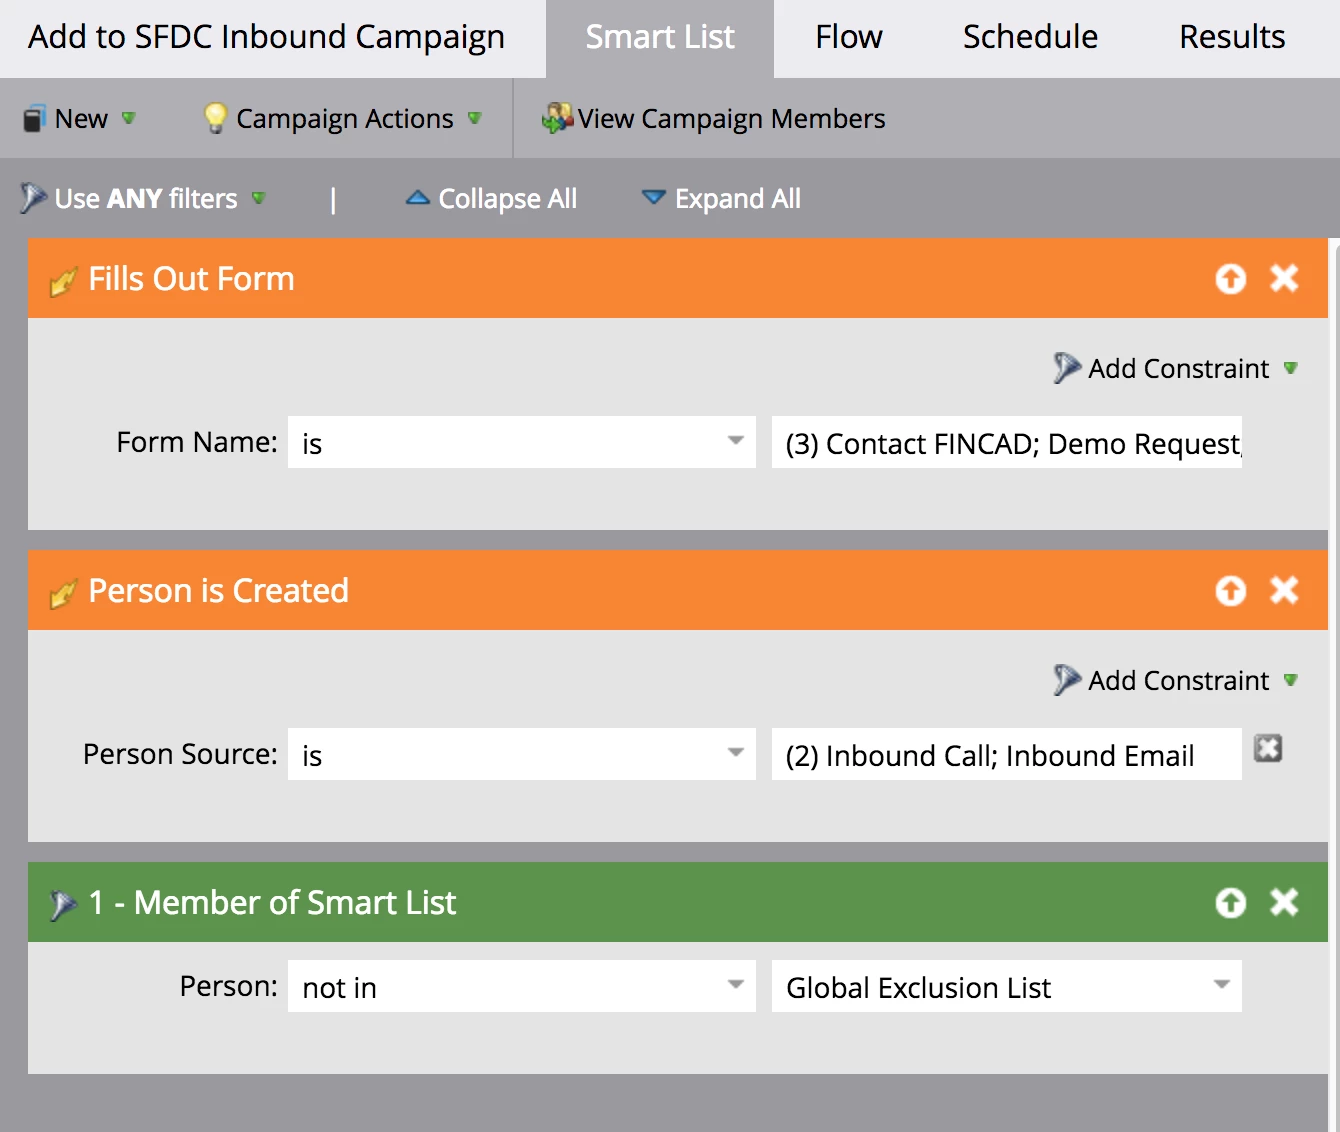Add Constraint to Person is Created
This screenshot has width=1340, height=1132.
[x=1176, y=681]
